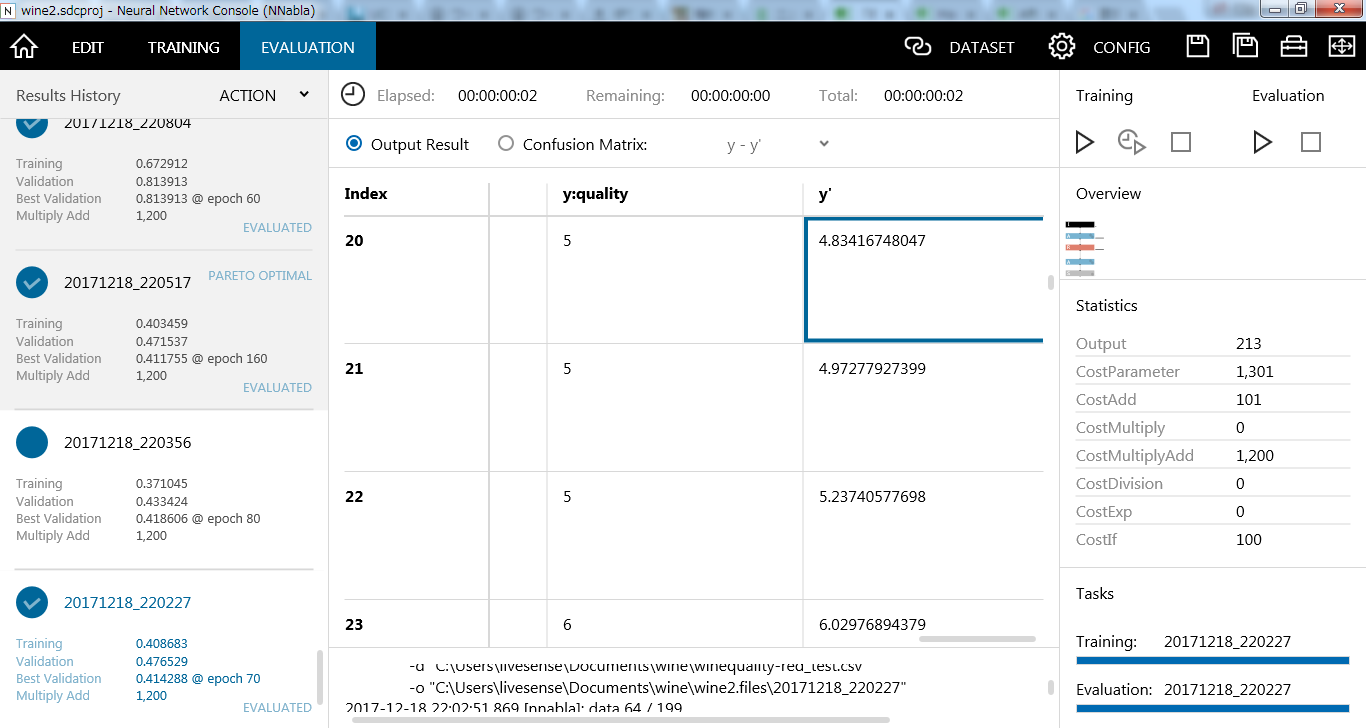Run evaluation with the Evaluation play button
This screenshot has width=1366, height=728.
tap(1262, 143)
